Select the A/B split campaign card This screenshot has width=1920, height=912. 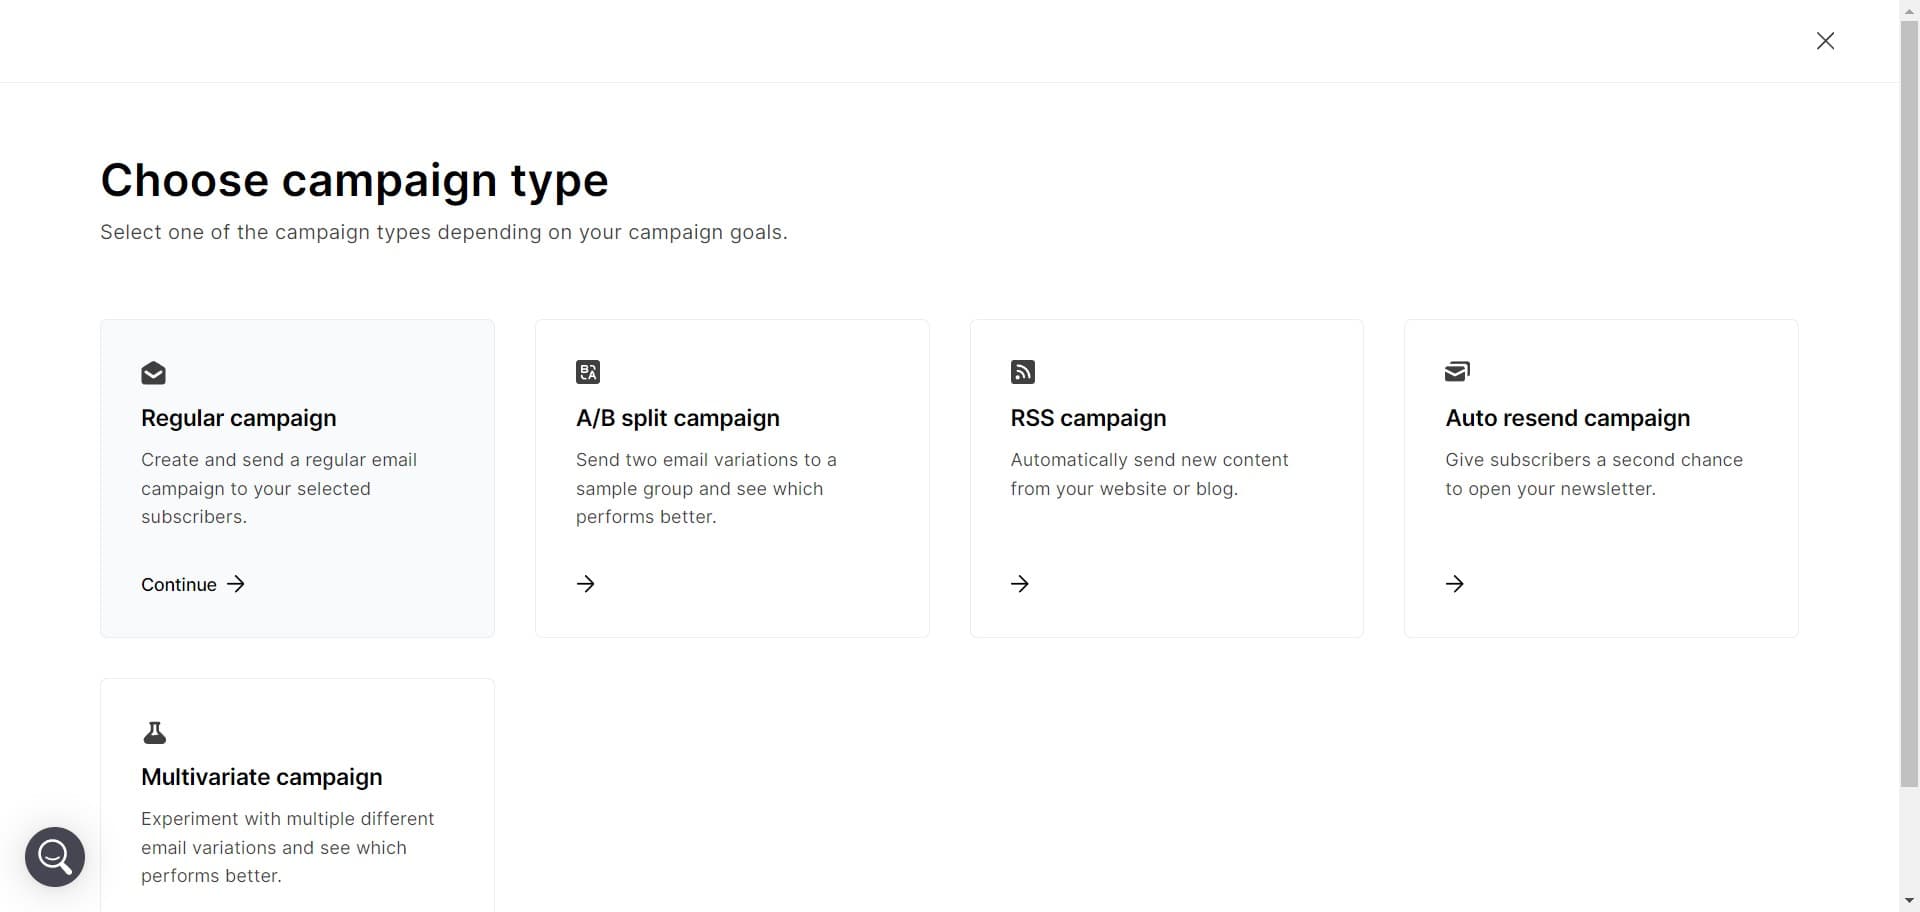(732, 477)
